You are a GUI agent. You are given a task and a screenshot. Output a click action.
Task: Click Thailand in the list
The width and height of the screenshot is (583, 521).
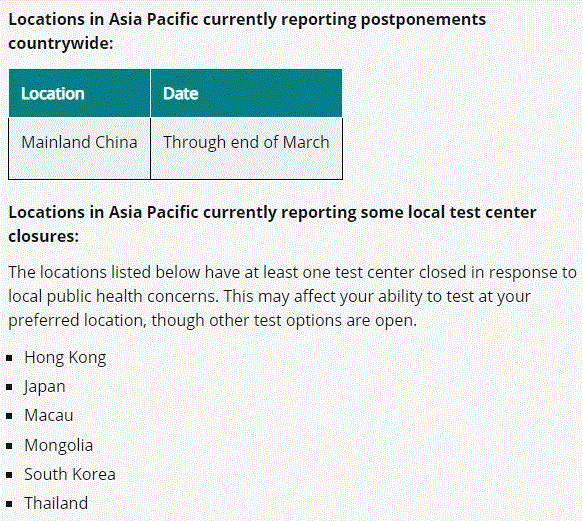pos(56,503)
